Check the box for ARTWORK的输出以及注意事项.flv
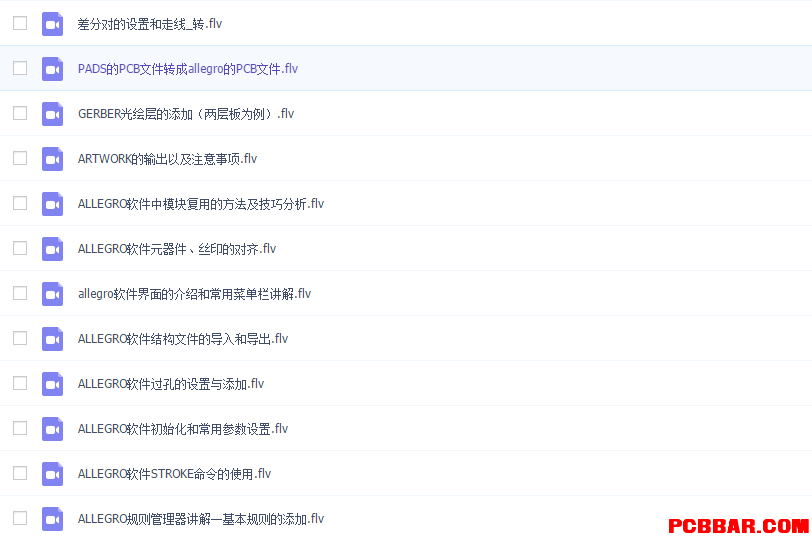The width and height of the screenshot is (812, 539). click(20, 158)
